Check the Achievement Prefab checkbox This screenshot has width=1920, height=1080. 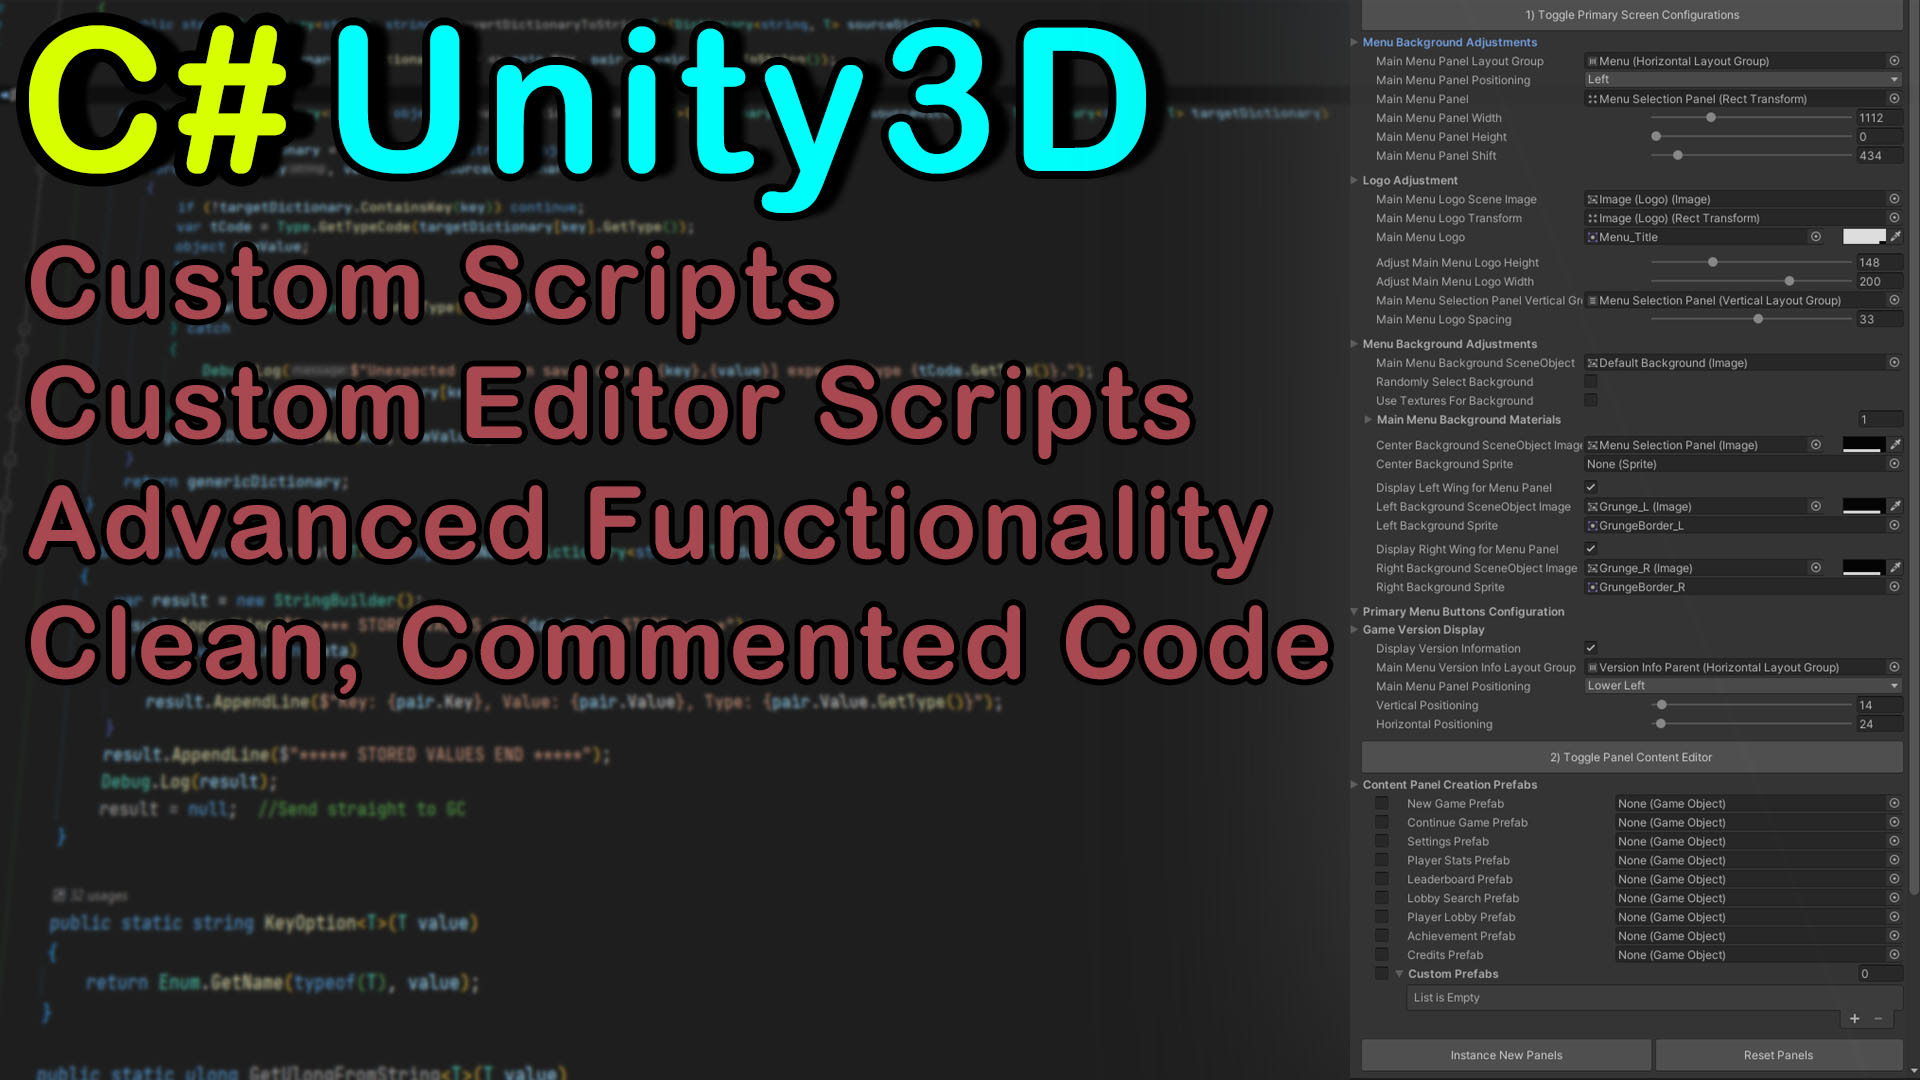1382,936
